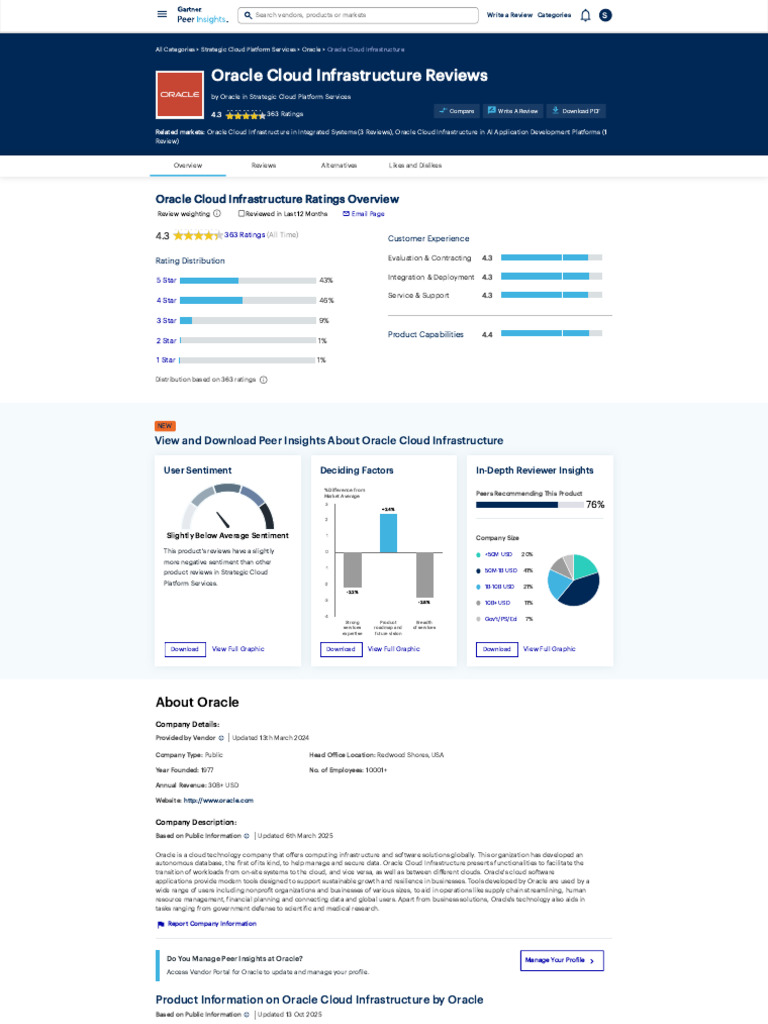Click the Oracle red logo

pyautogui.click(x=180, y=95)
